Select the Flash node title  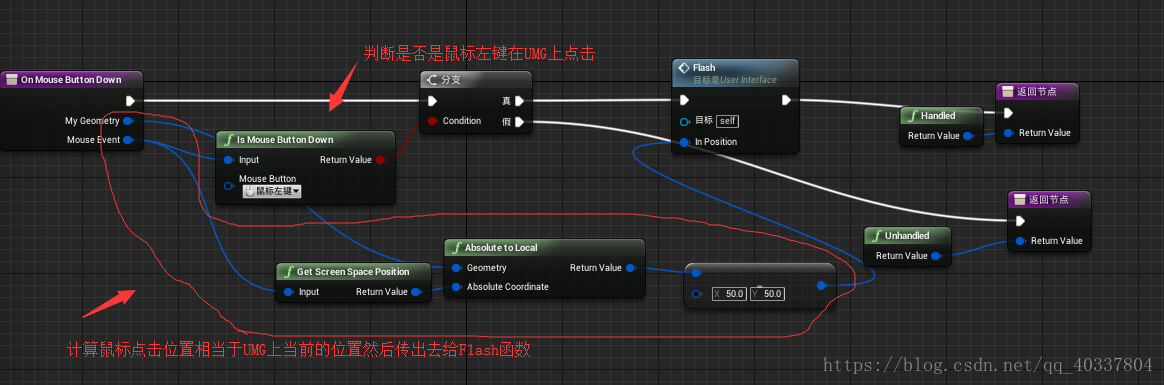pos(704,68)
